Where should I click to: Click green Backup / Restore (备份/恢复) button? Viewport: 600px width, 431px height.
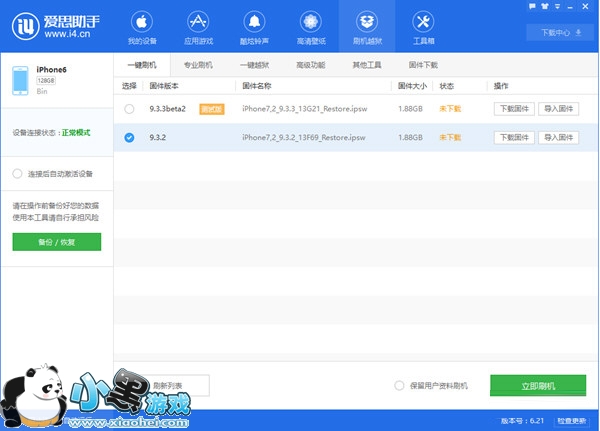pos(57,241)
